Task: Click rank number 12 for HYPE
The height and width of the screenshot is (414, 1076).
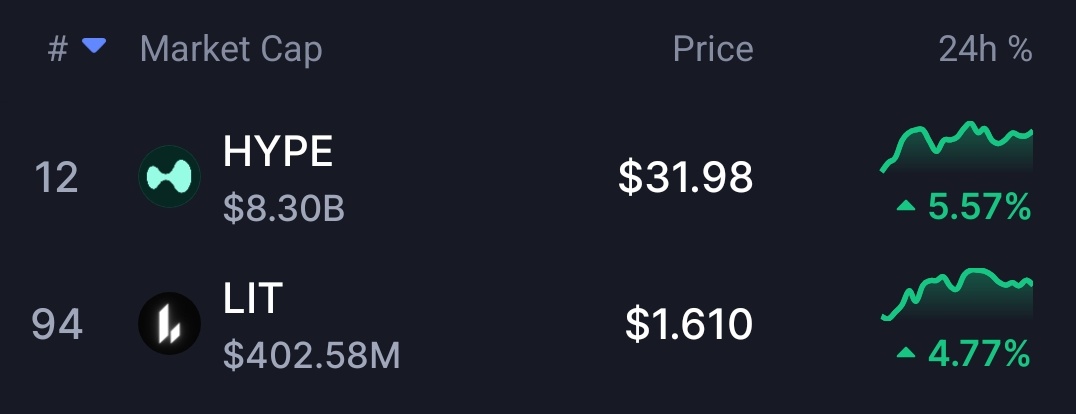Action: 56,178
